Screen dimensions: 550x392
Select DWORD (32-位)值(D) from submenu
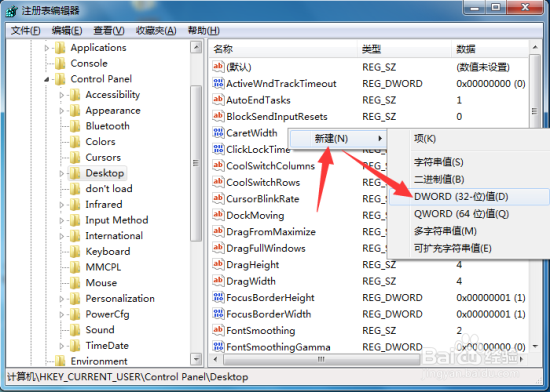coord(469,197)
